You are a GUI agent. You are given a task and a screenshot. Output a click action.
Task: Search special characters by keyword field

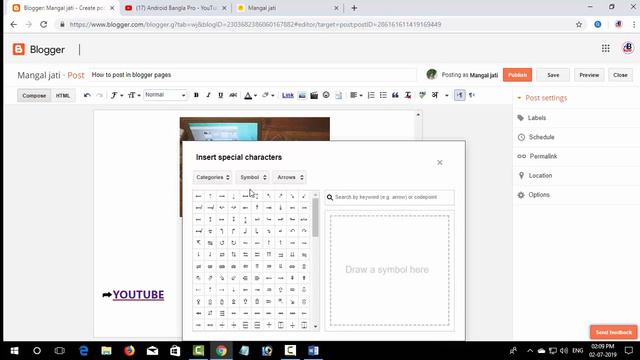coord(390,197)
